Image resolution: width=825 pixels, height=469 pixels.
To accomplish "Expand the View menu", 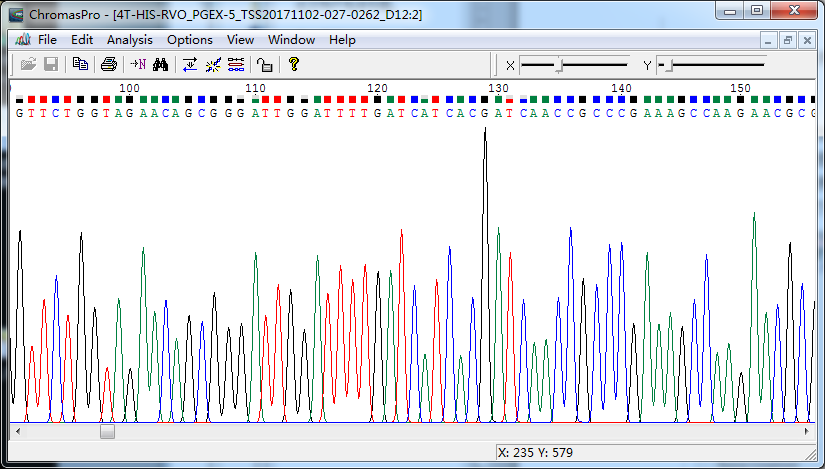I will (x=240, y=40).
